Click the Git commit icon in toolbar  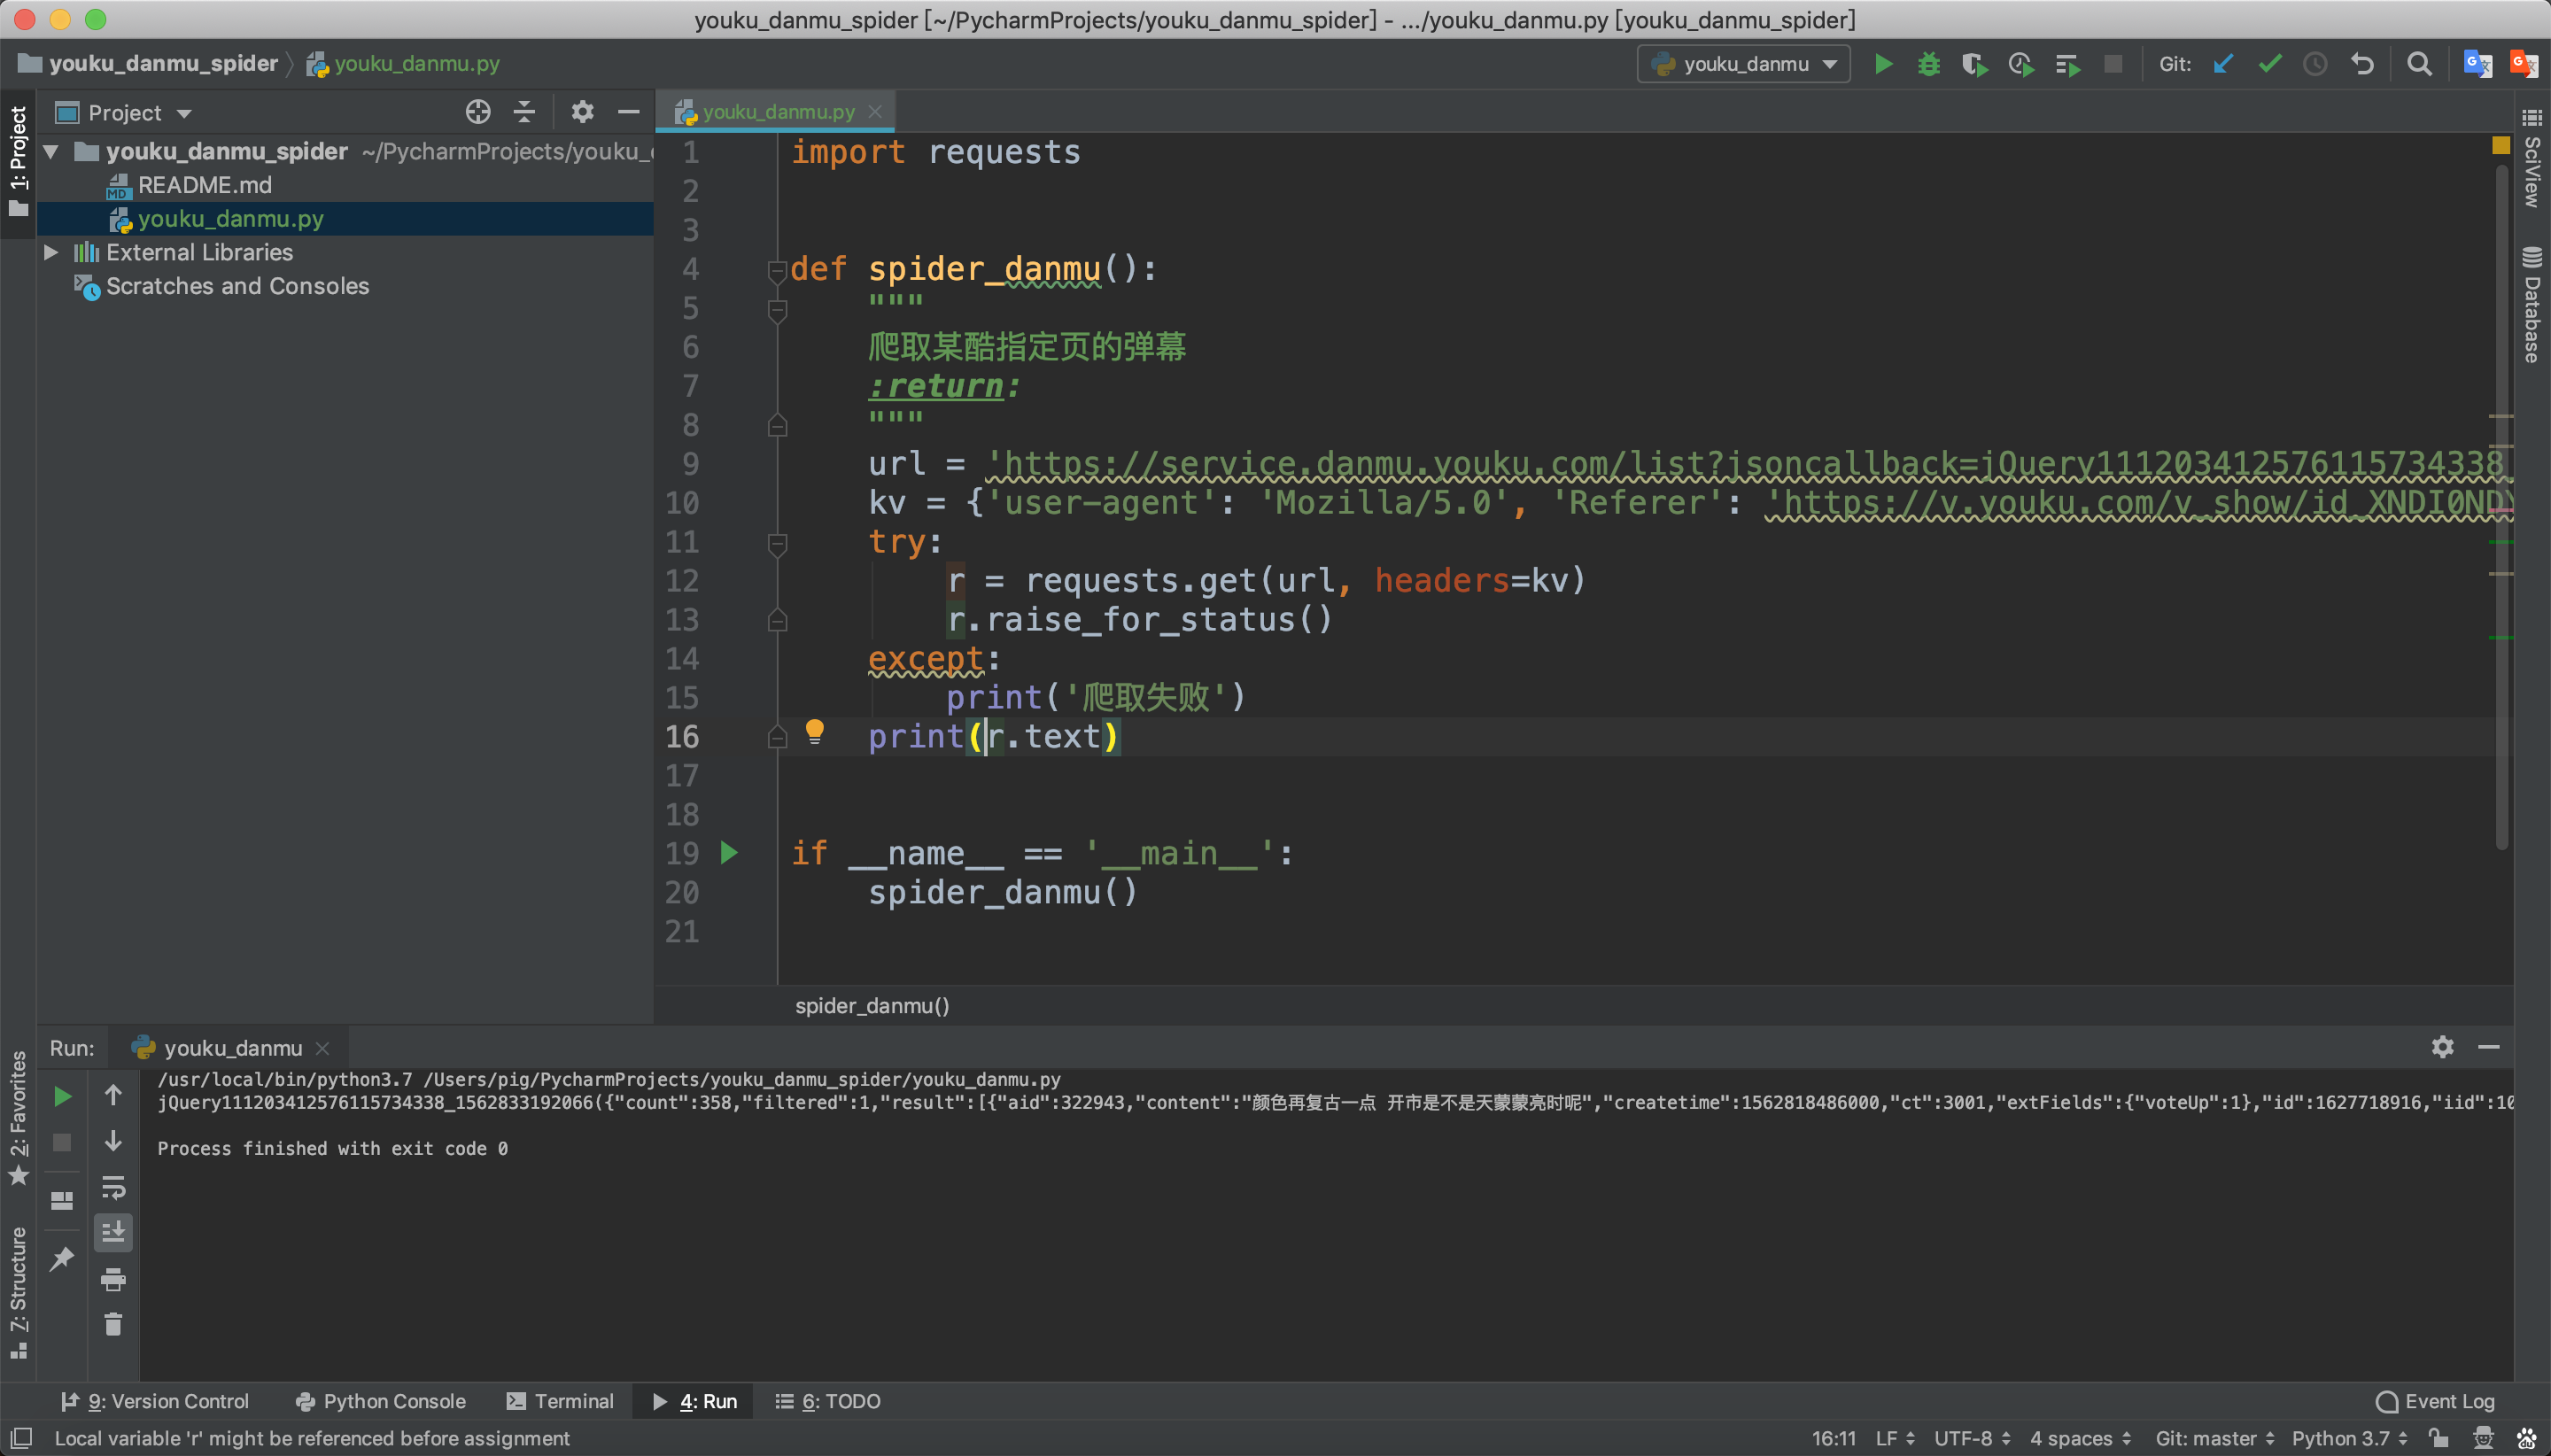2269,65
